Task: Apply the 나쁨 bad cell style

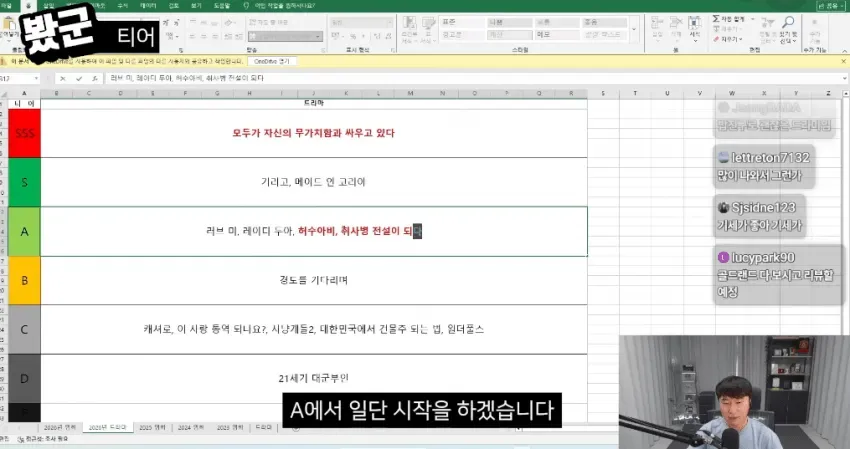Action: pos(510,22)
